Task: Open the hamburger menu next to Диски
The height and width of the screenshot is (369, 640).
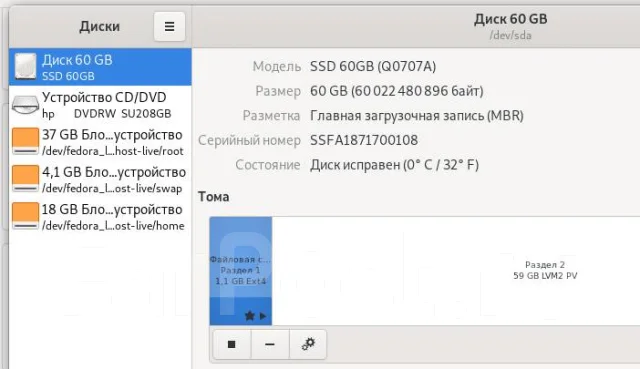Action: click(169, 27)
